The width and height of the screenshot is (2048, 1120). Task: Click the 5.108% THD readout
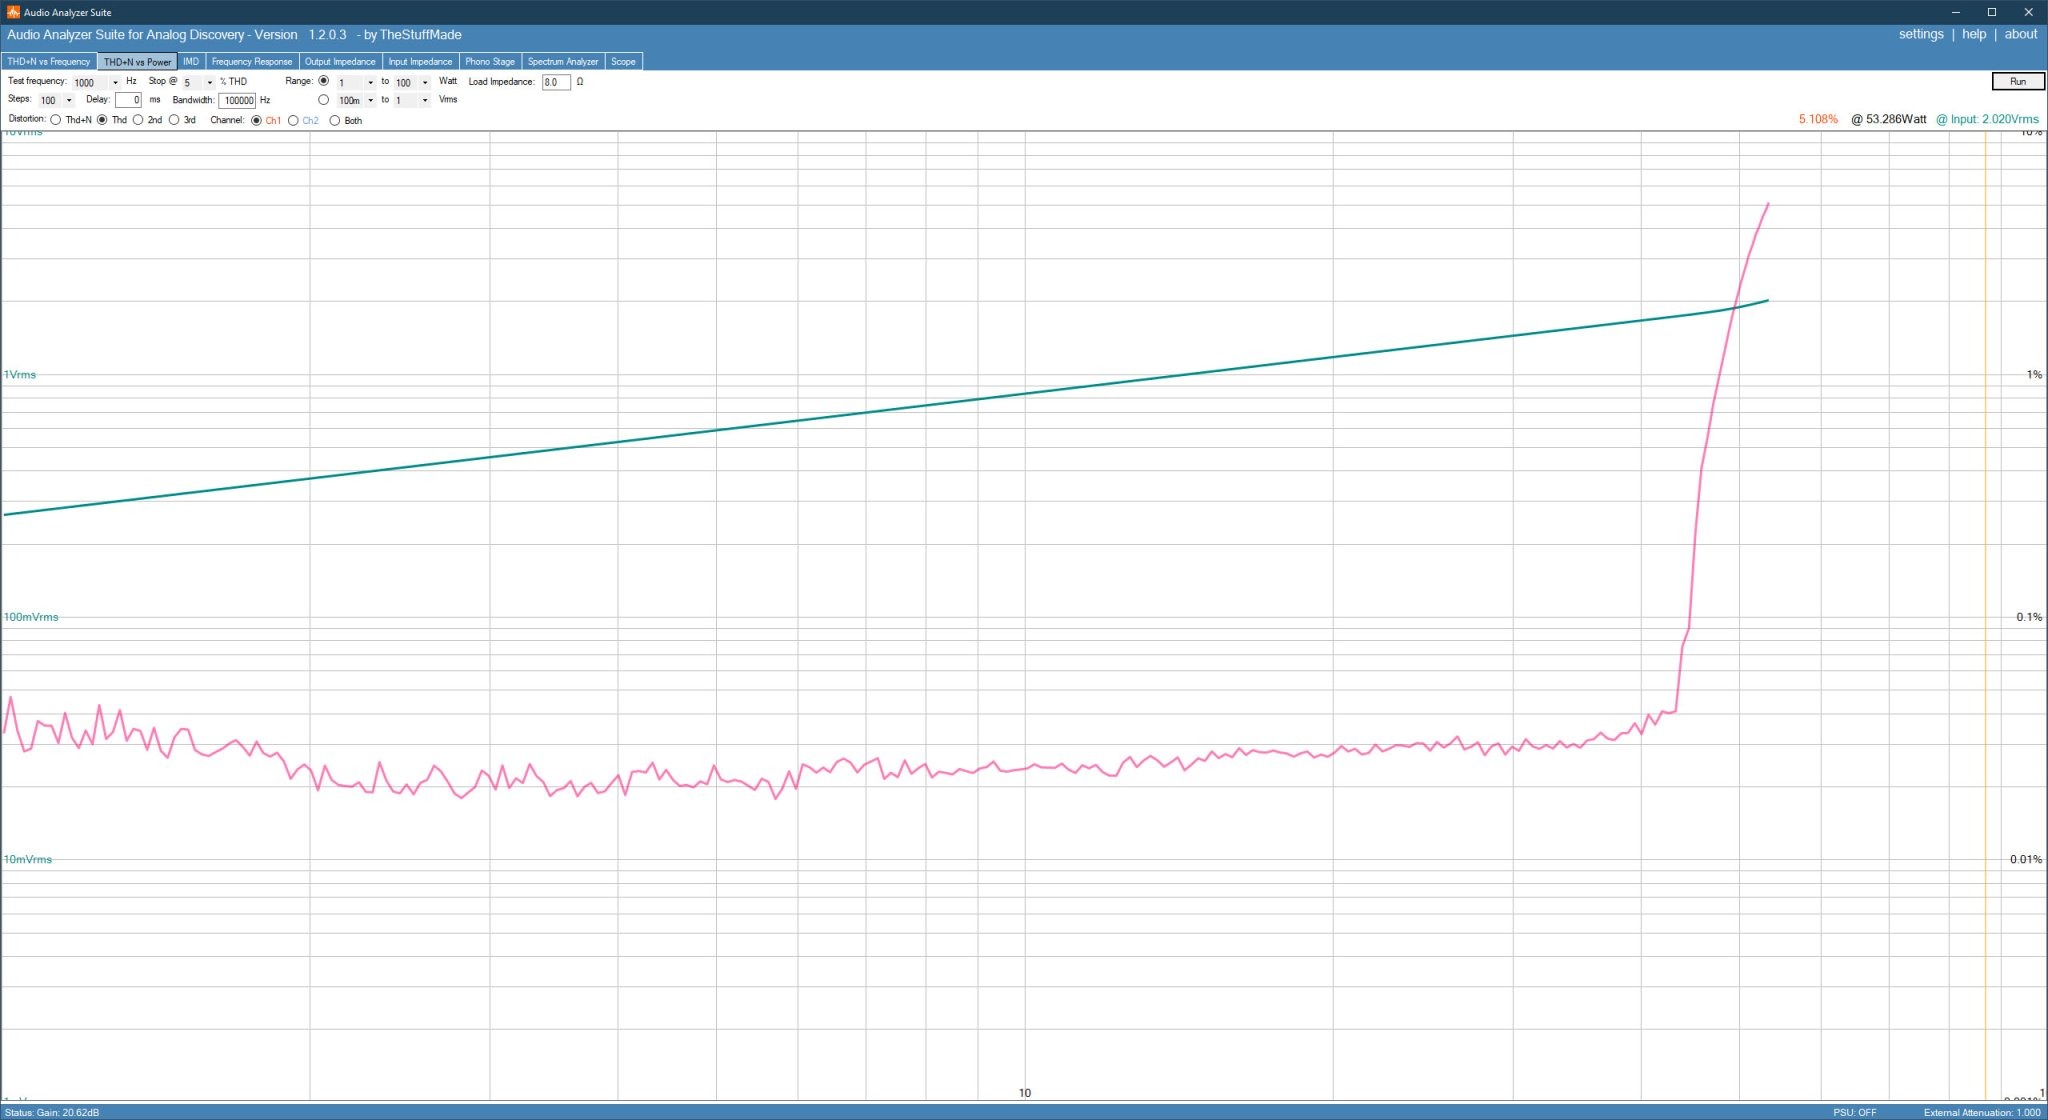[1818, 119]
